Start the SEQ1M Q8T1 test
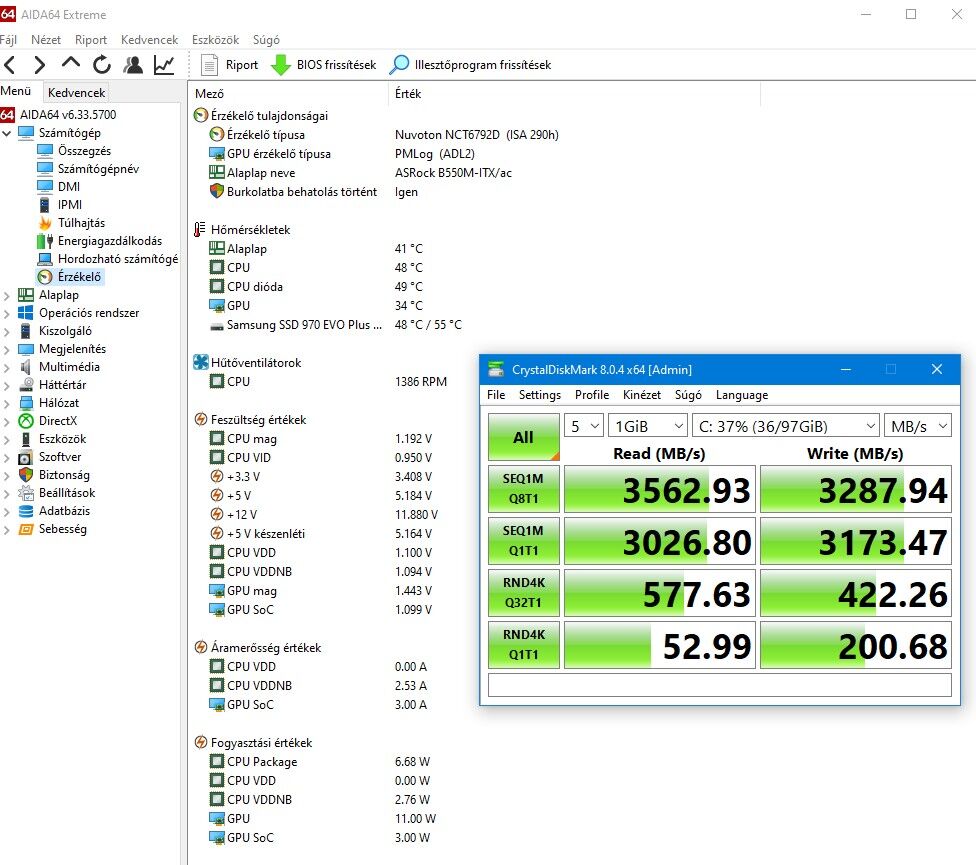Image resolution: width=976 pixels, height=865 pixels. (x=523, y=489)
